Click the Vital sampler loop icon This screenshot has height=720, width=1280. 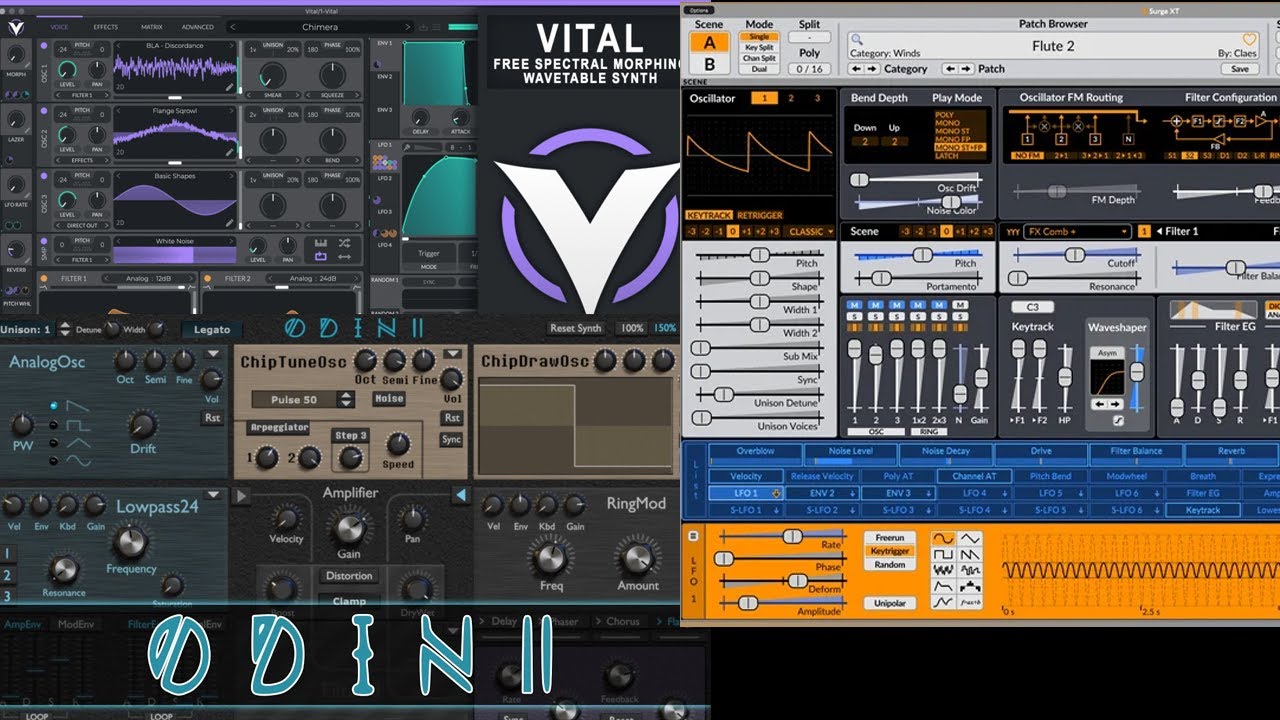[320, 256]
